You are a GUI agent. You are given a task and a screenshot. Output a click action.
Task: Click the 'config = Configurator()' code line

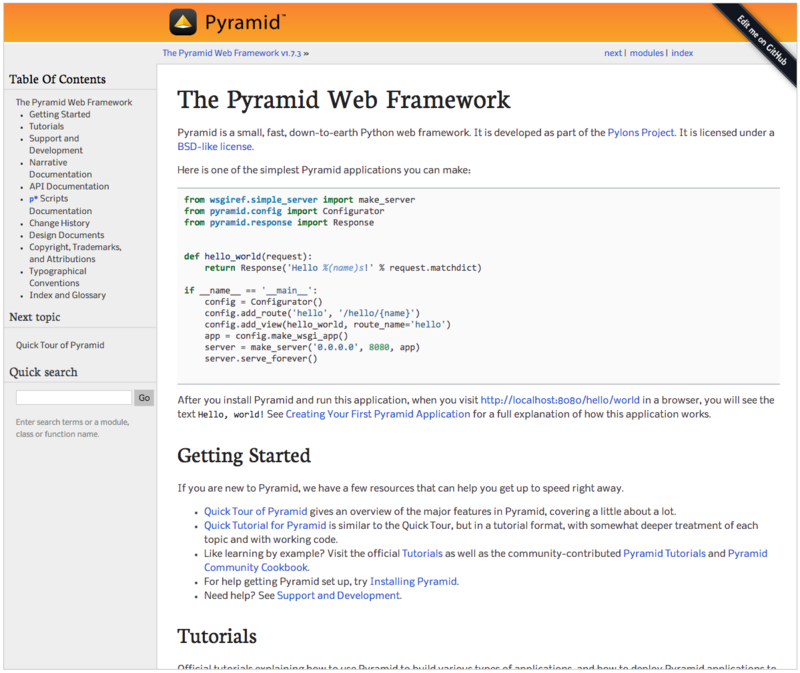point(263,302)
